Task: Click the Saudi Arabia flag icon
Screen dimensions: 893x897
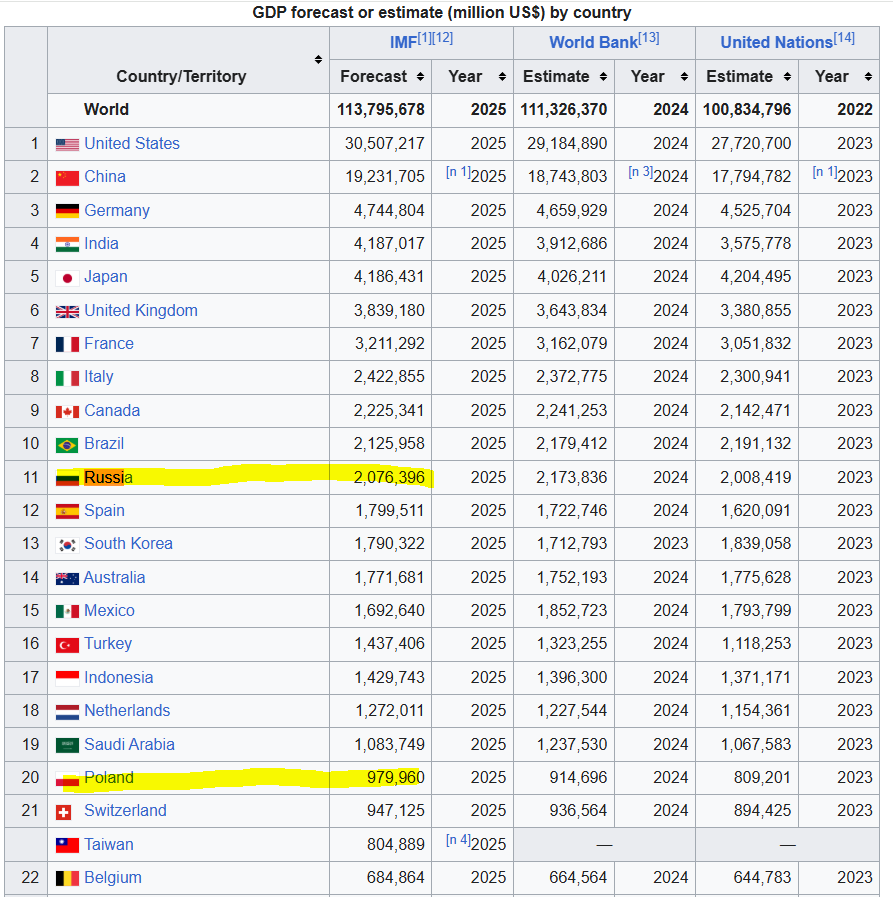Action: 67,745
